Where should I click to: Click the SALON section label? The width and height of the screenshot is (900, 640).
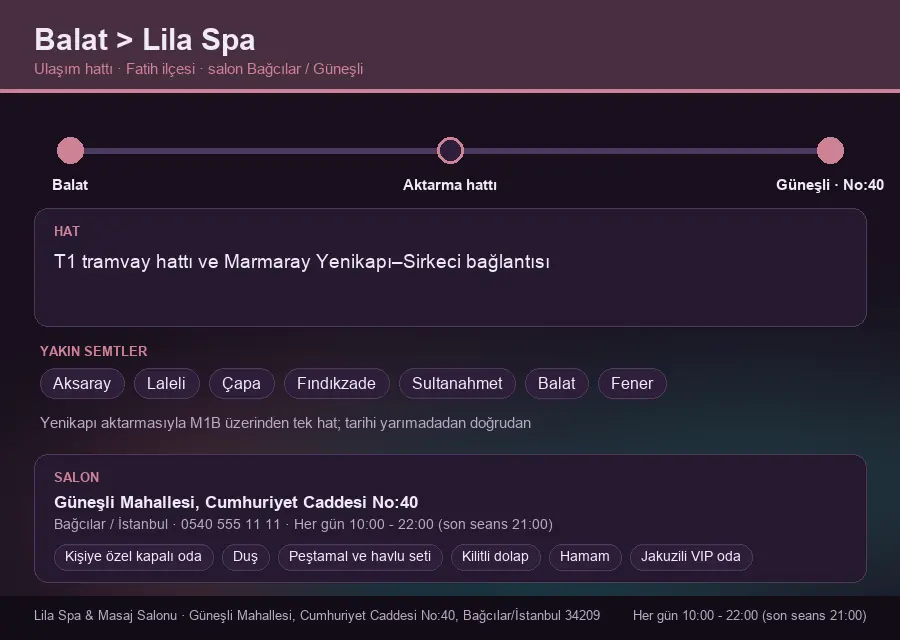[x=76, y=478]
